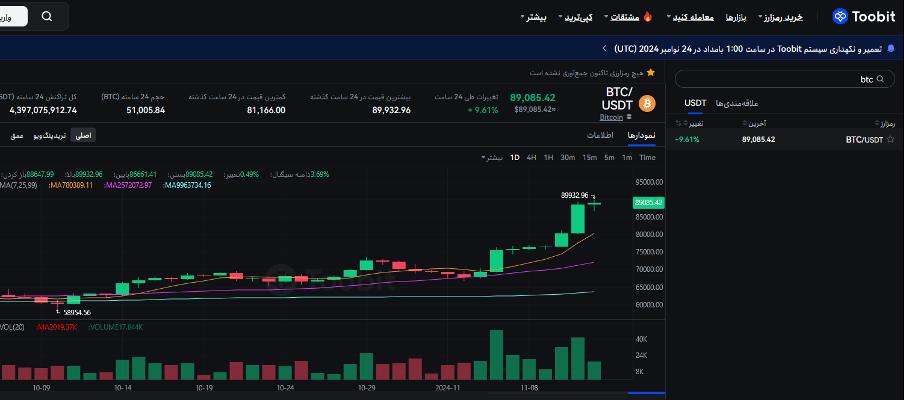Open کپی‌ترید dropdown menu
904x400 pixels.
pyautogui.click(x=575, y=17)
